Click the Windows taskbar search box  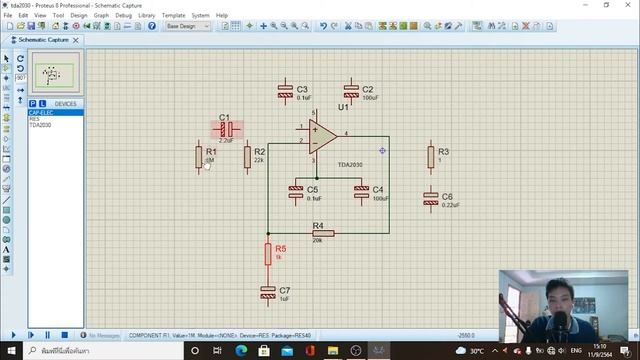[x=103, y=351]
